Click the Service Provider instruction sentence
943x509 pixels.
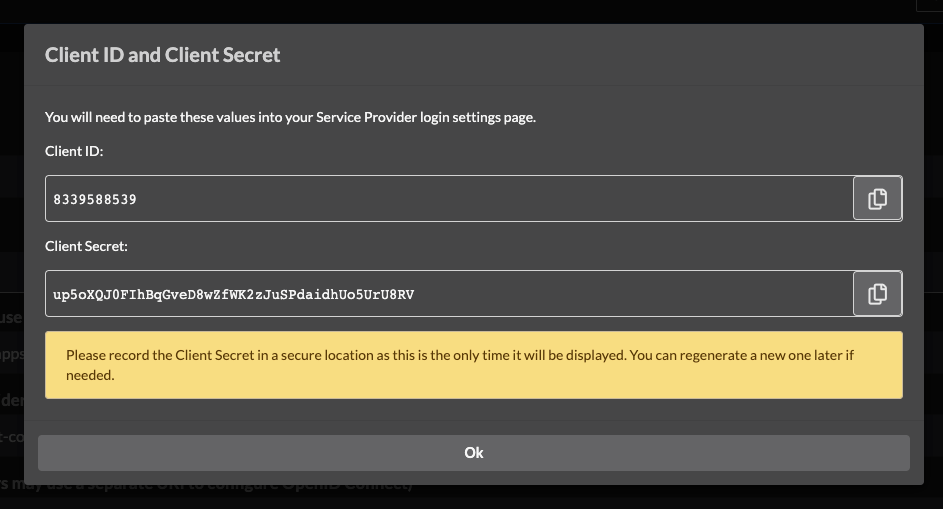click(290, 117)
